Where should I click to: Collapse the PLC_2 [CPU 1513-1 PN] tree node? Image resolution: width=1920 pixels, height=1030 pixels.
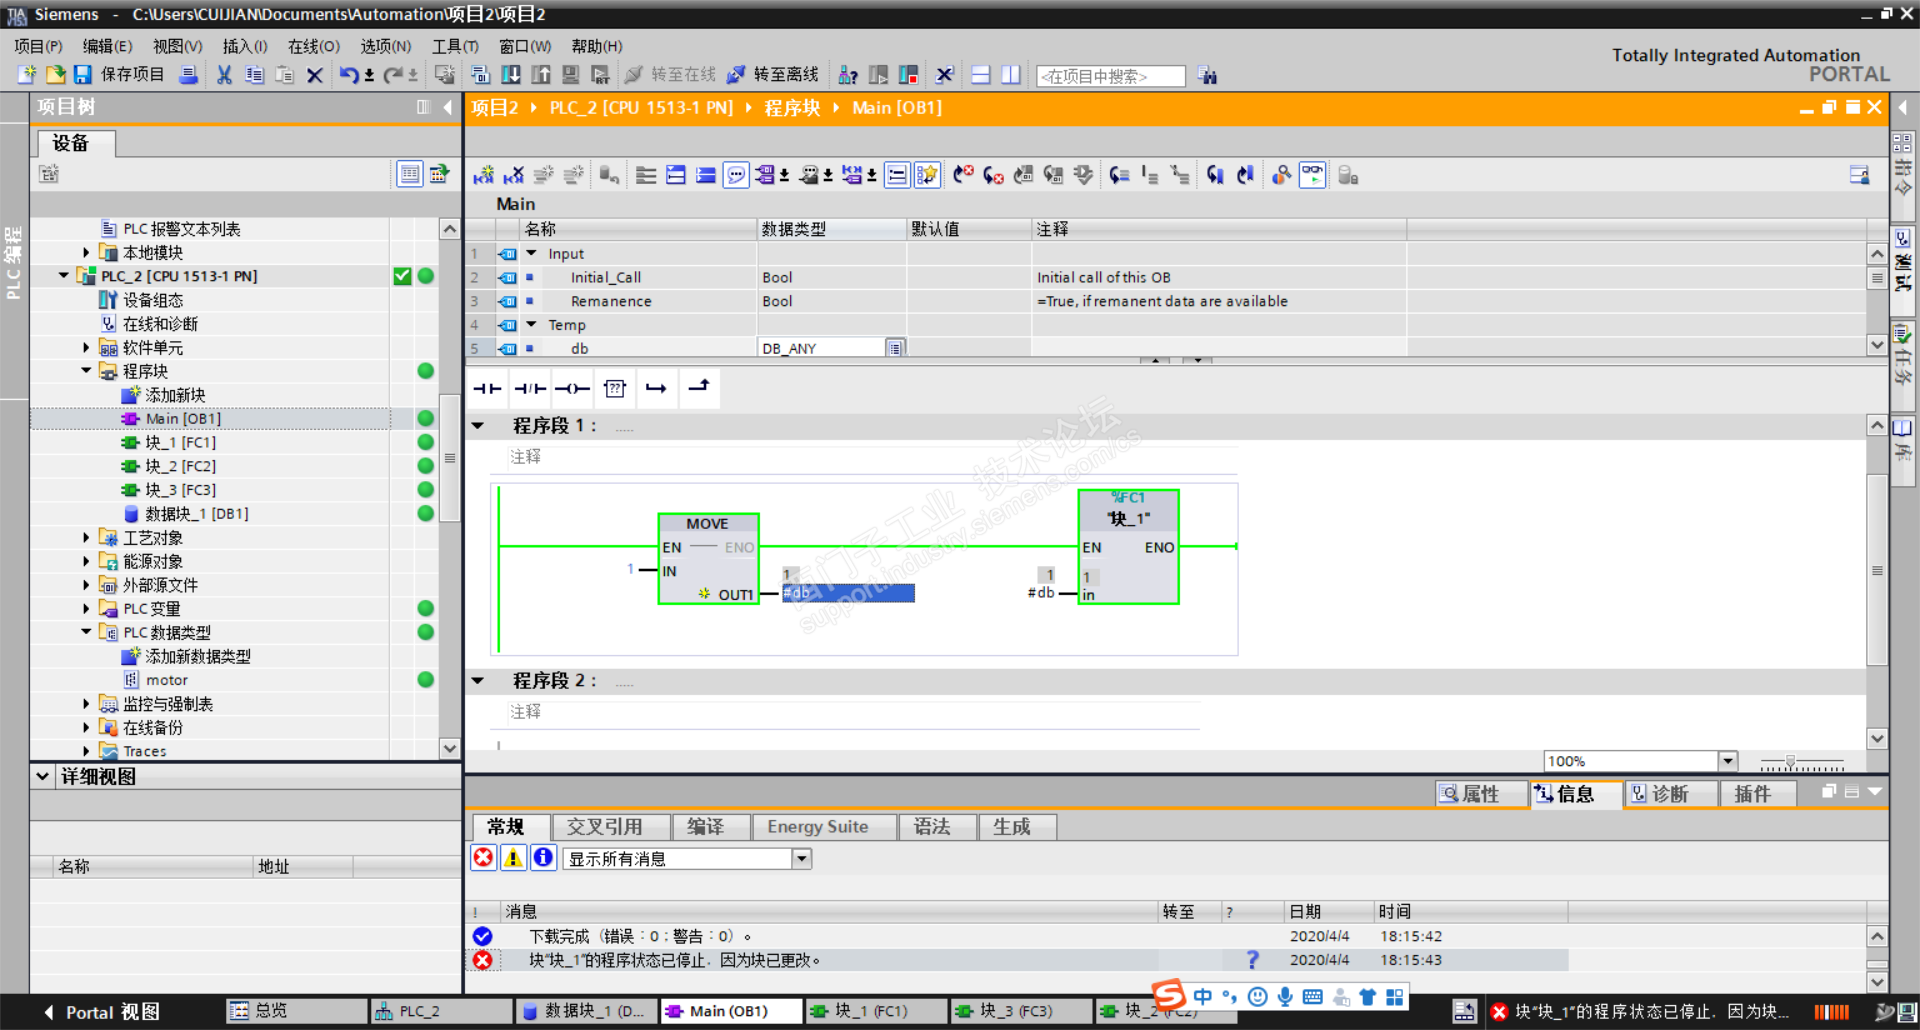64,276
